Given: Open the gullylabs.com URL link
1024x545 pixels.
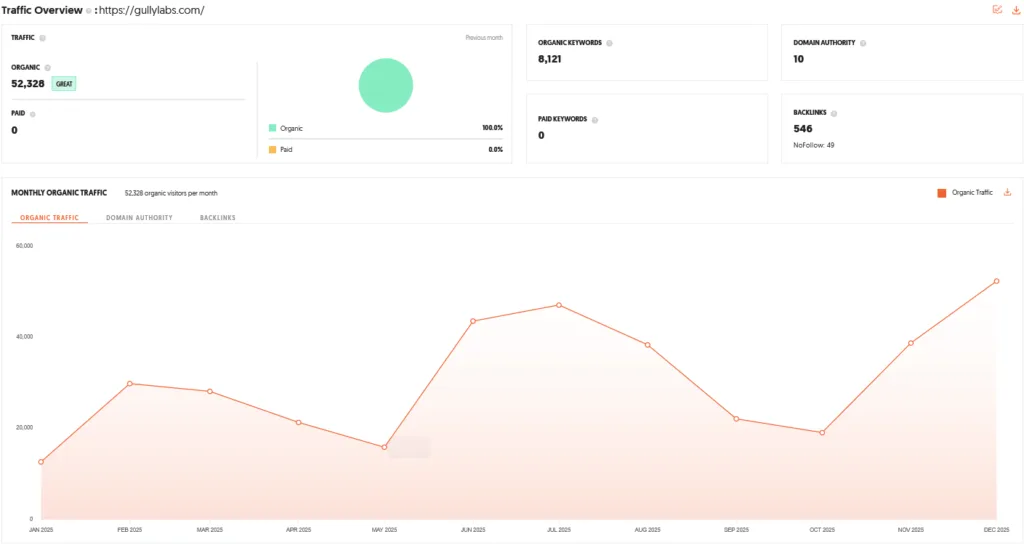Looking at the screenshot, I should click(x=152, y=10).
